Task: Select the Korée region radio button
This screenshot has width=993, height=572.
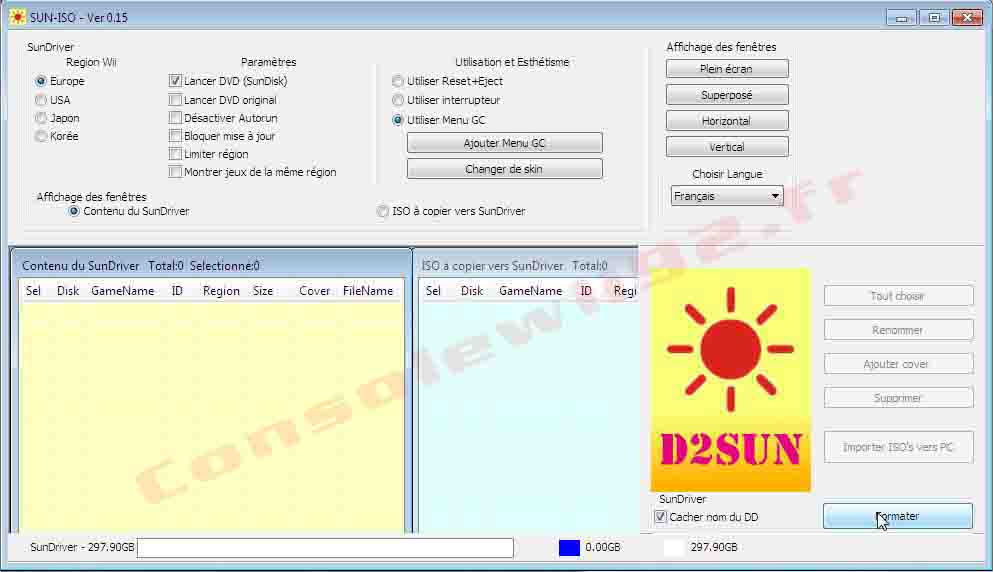Action: pyautogui.click(x=41, y=136)
